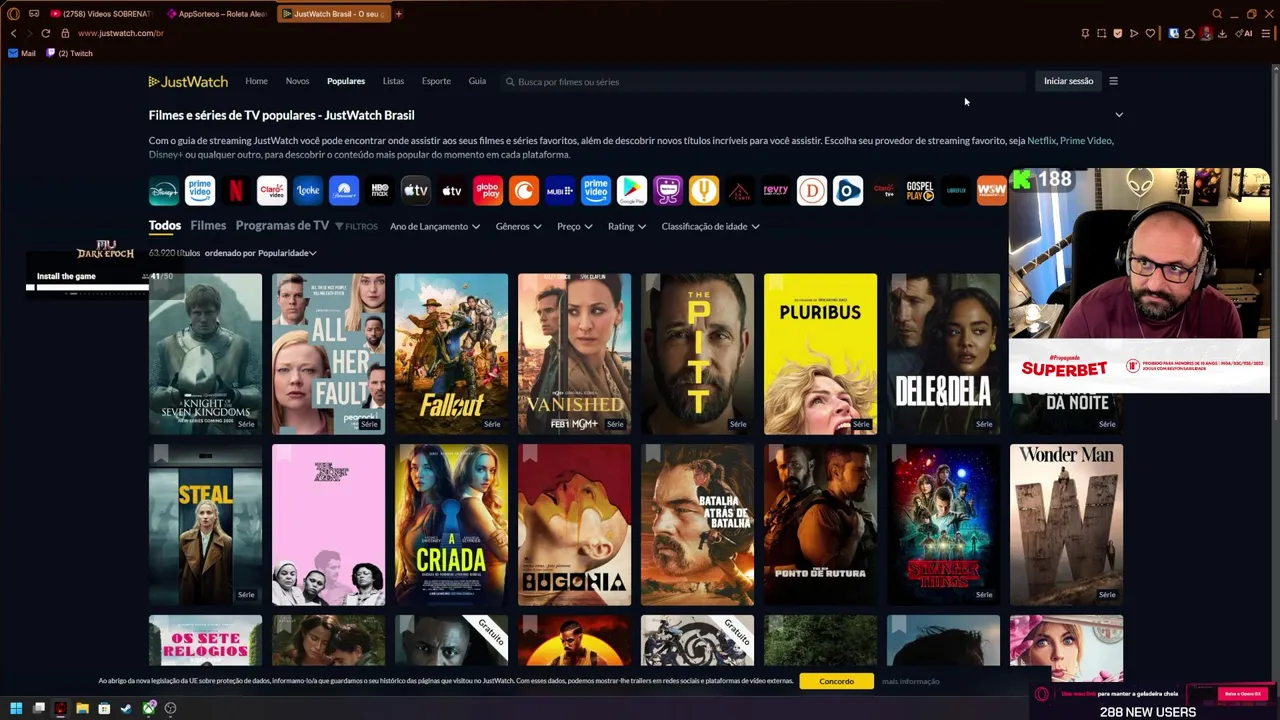Switch to the YouTube Videos browser tab

[100, 14]
